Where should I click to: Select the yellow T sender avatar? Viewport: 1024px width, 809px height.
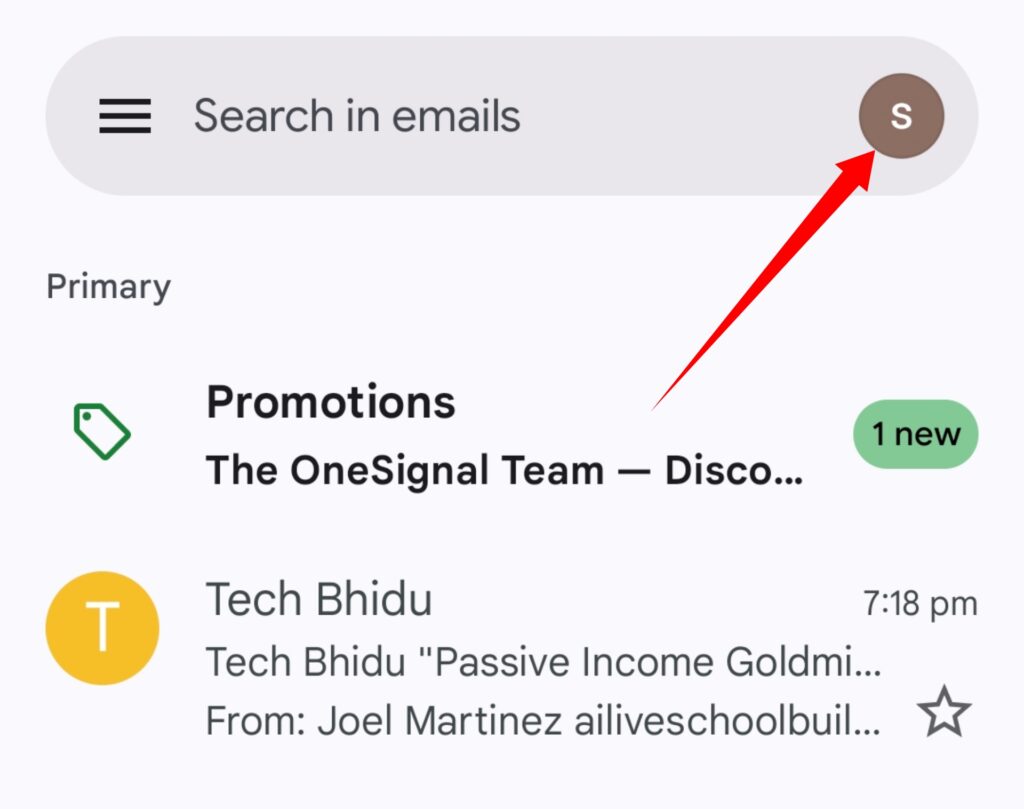[x=103, y=627]
